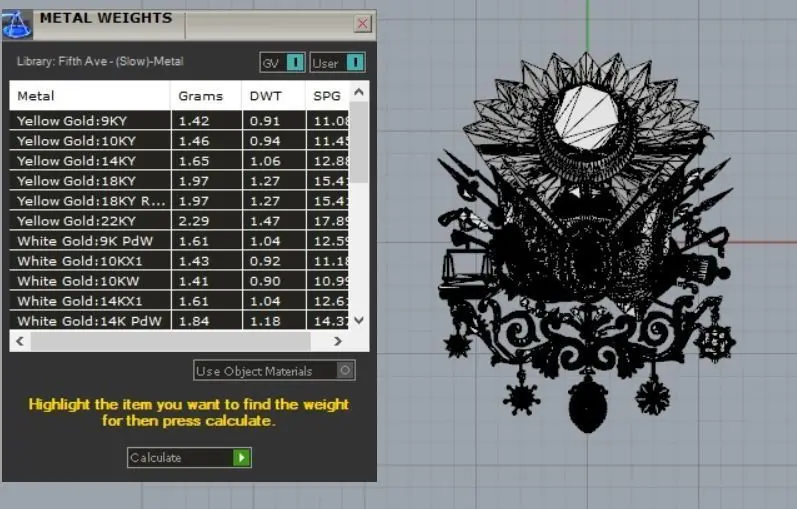Screen dimensions: 797x509
Task: Select the Yellow Gold:22KY row
Action: 179,221
